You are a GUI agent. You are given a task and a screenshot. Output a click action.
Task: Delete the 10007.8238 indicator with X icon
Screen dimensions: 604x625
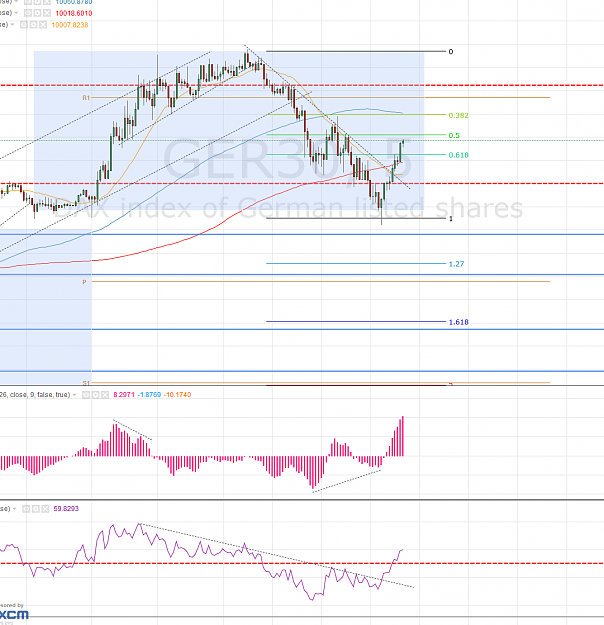[43, 25]
